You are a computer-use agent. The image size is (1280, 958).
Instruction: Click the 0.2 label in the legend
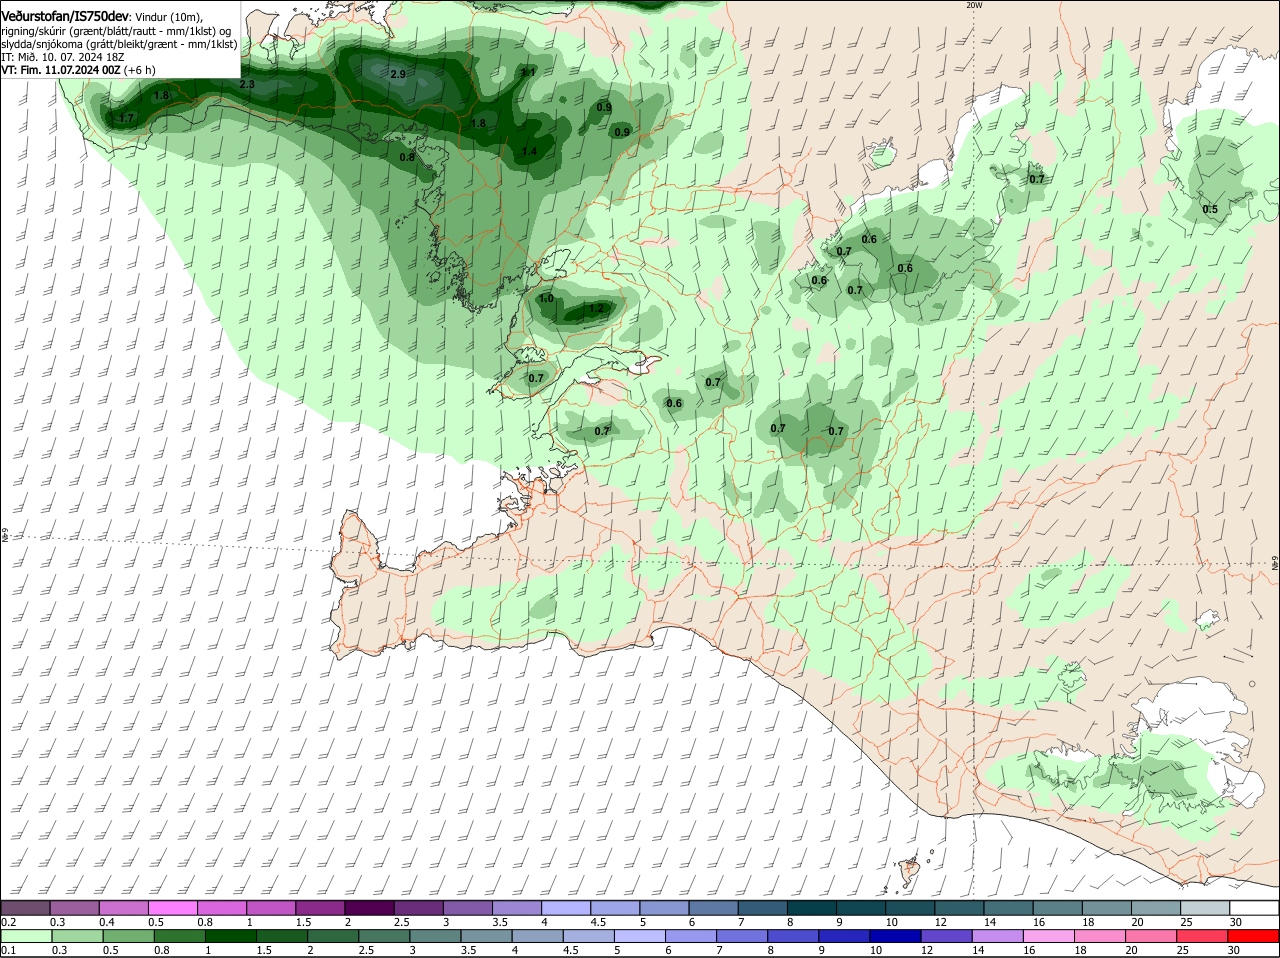pyautogui.click(x=8, y=921)
